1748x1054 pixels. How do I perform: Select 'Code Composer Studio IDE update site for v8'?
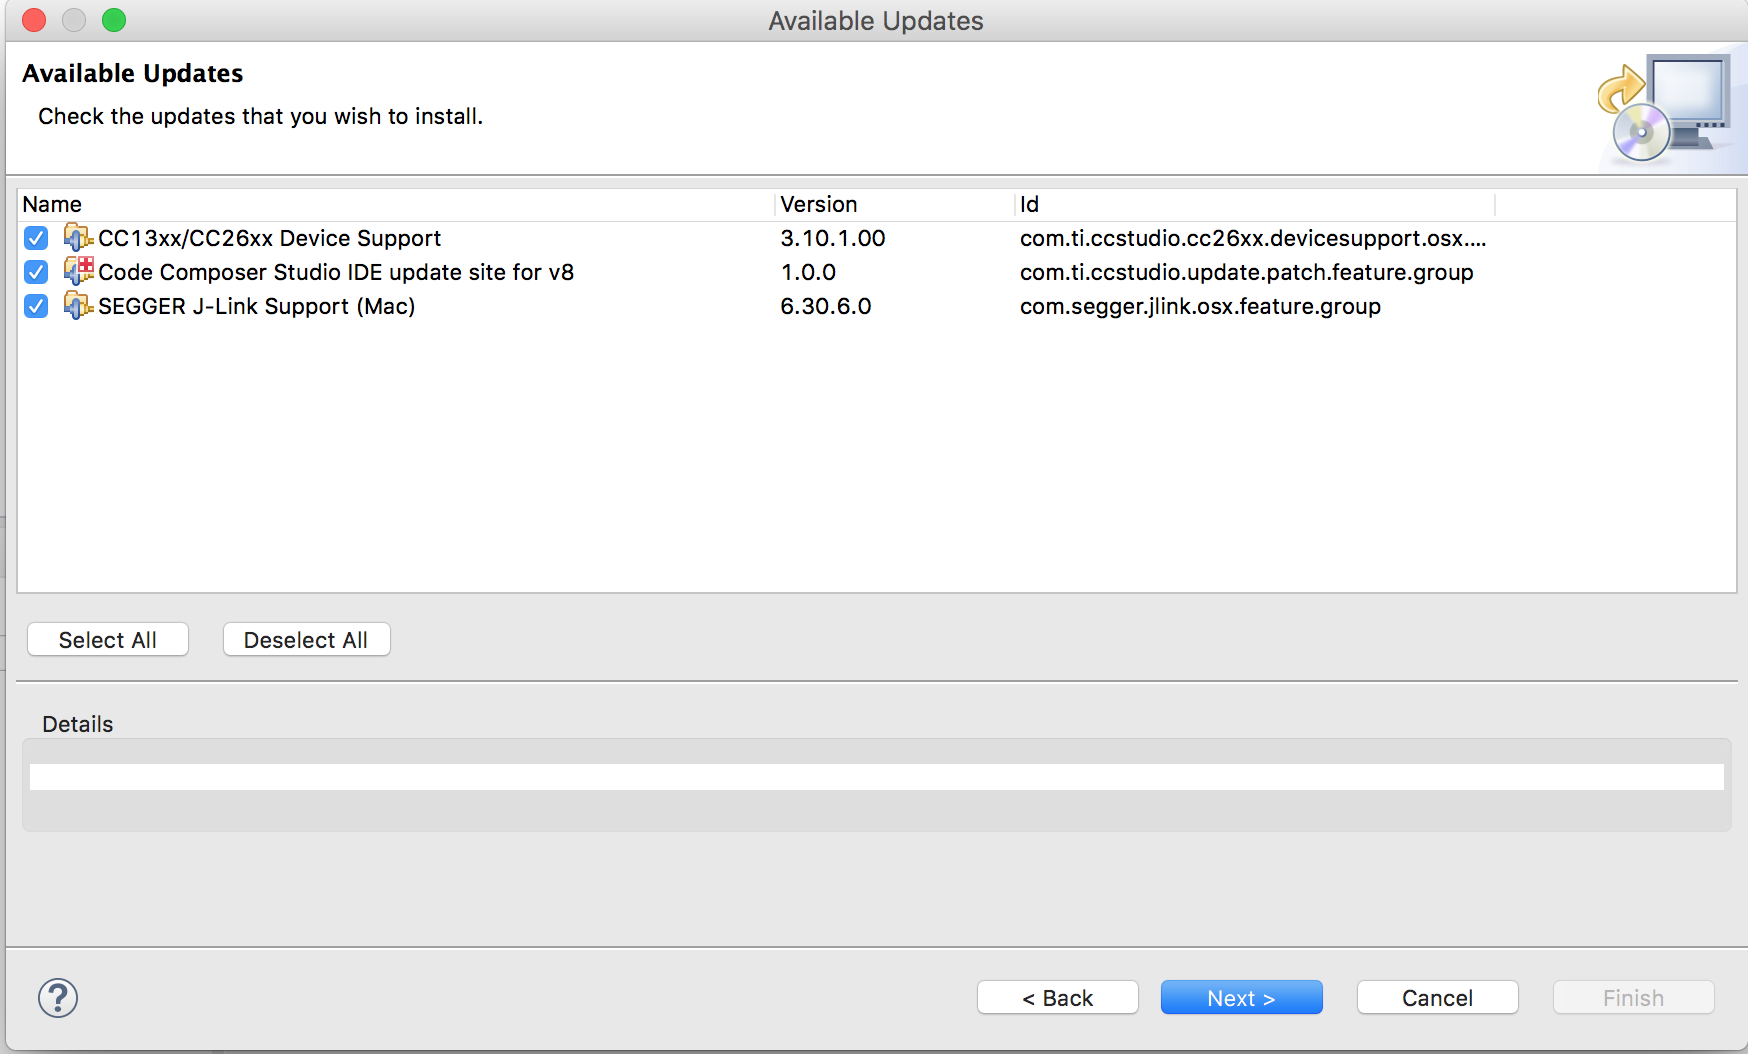coord(336,272)
